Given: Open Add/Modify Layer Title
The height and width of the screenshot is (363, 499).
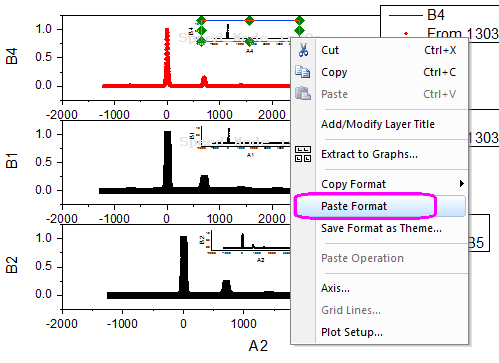Looking at the screenshot, I should click(x=378, y=124).
